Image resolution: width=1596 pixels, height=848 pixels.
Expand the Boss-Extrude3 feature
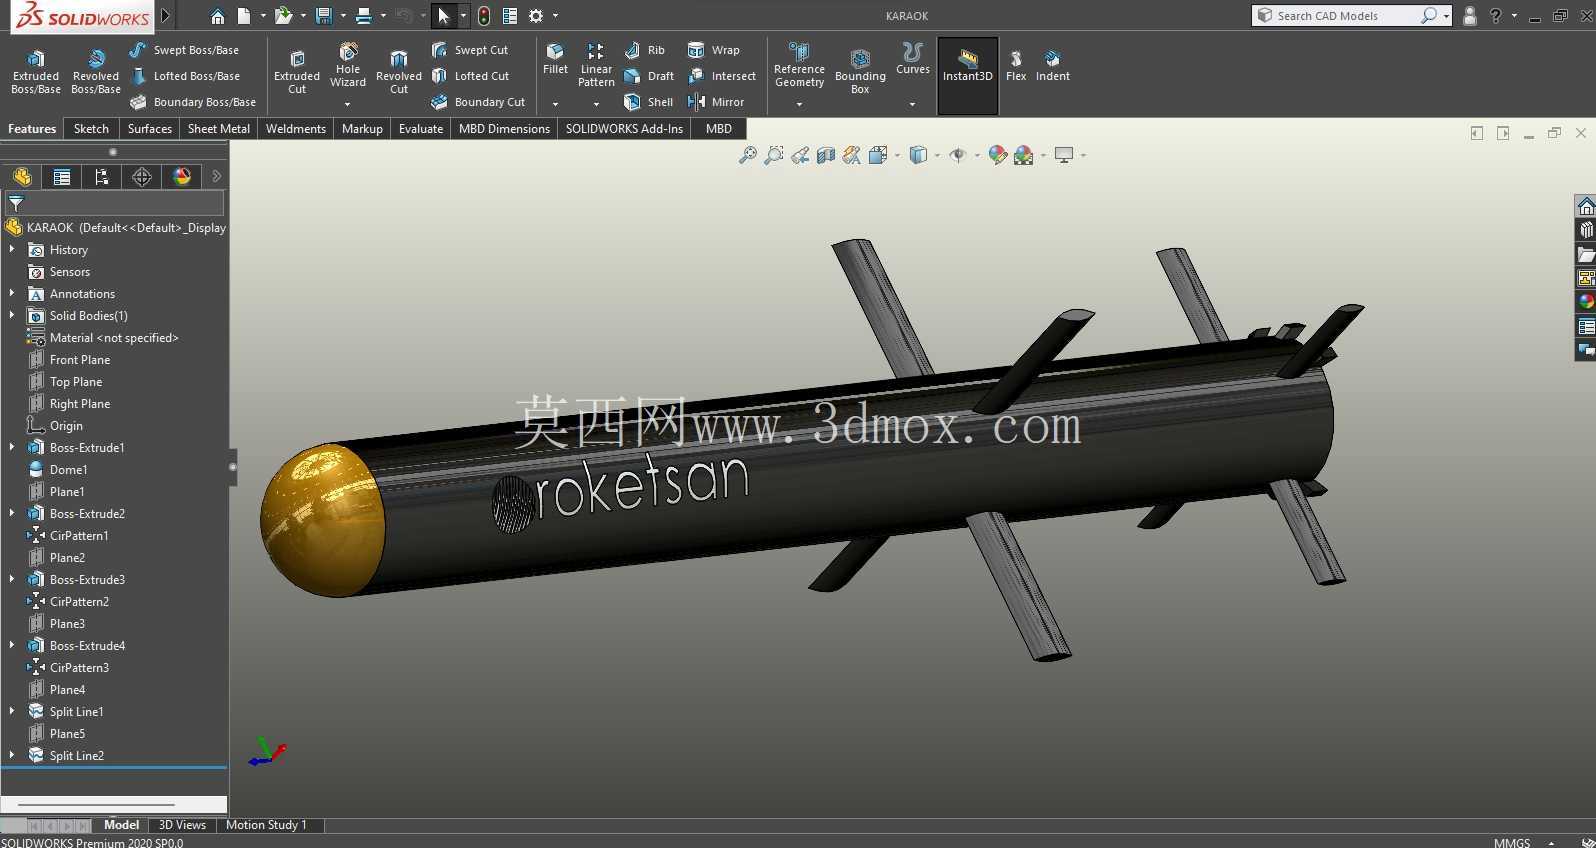12,580
